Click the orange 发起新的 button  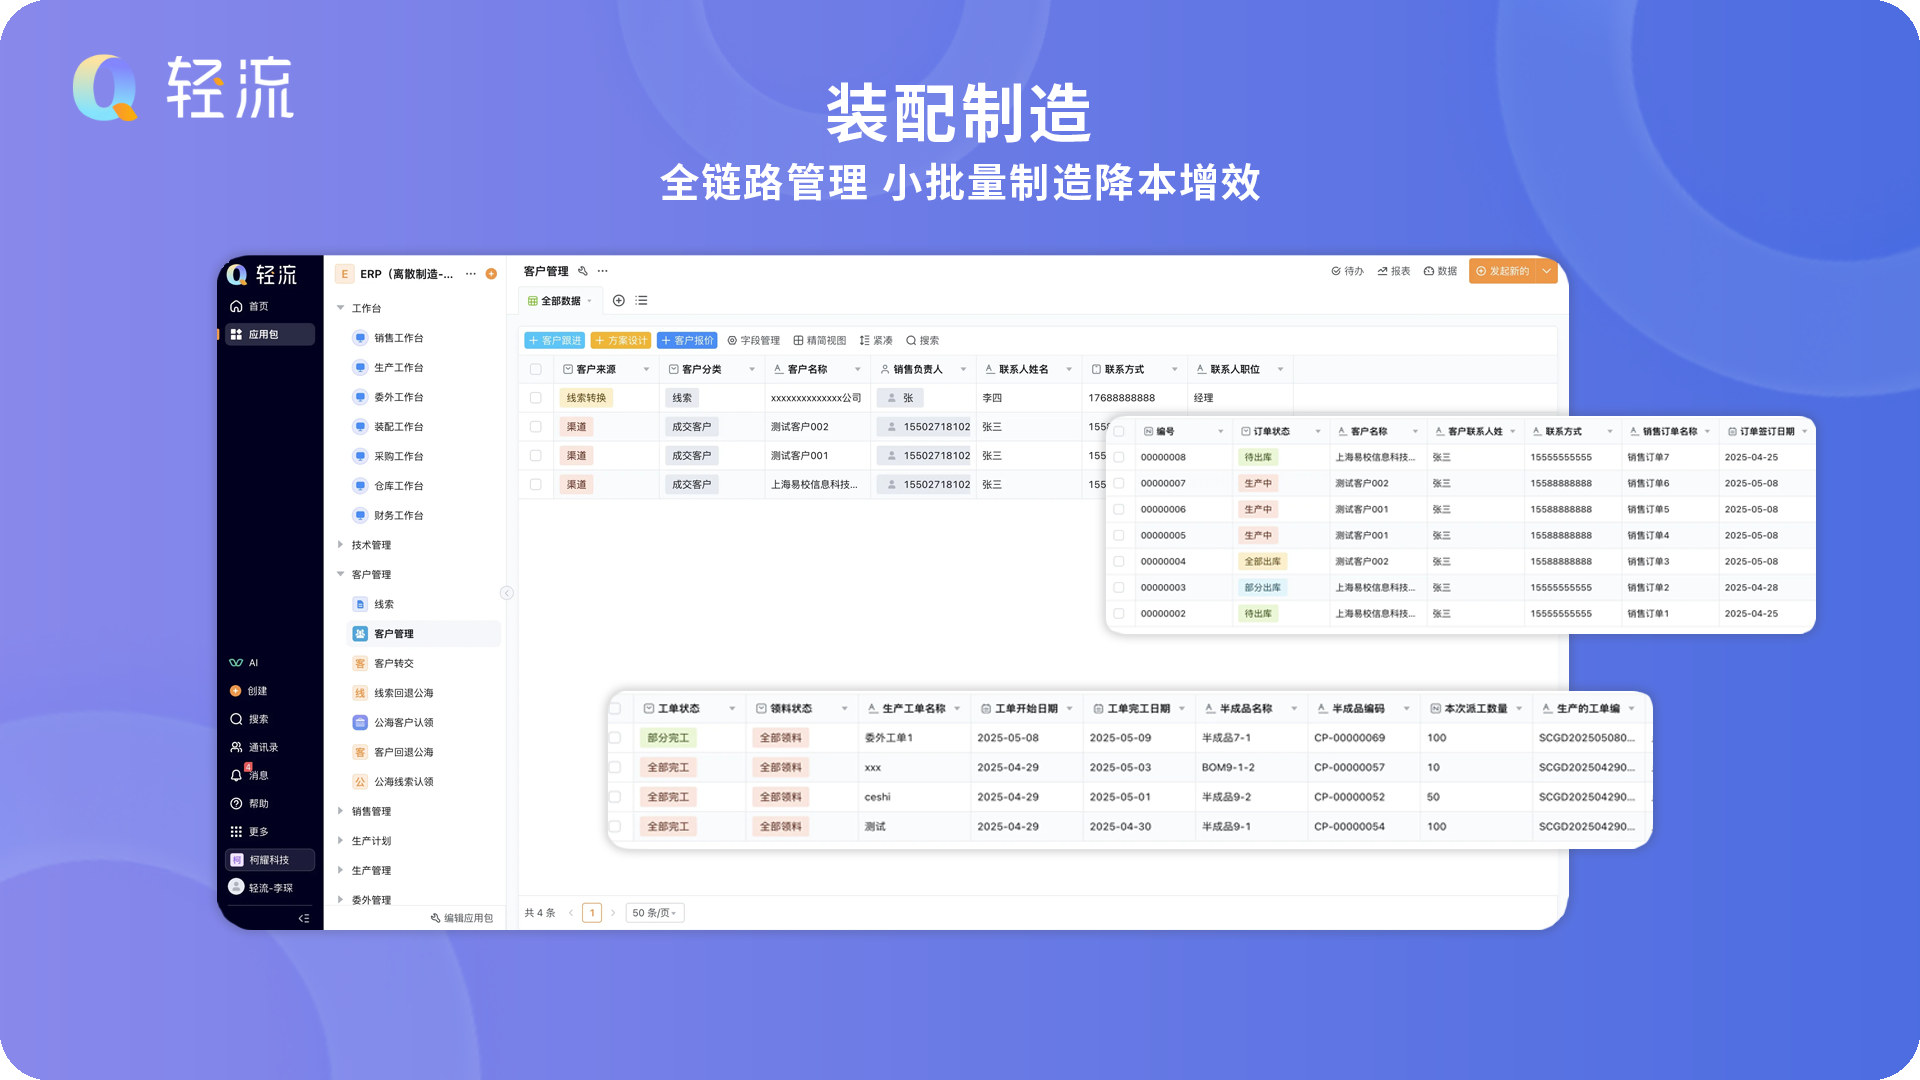(x=1503, y=271)
